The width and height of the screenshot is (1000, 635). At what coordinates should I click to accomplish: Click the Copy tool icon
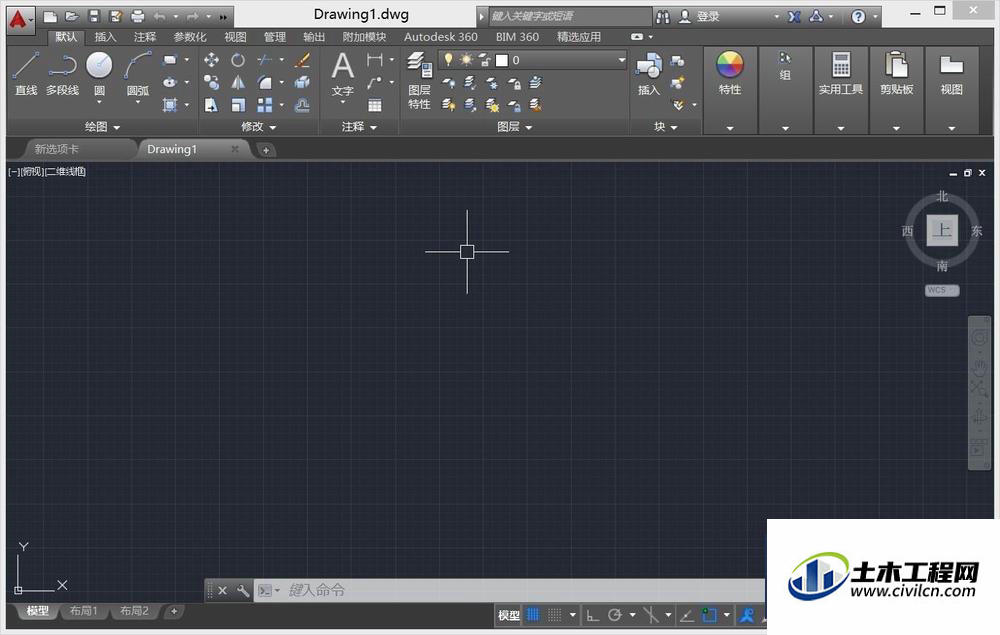coord(211,82)
